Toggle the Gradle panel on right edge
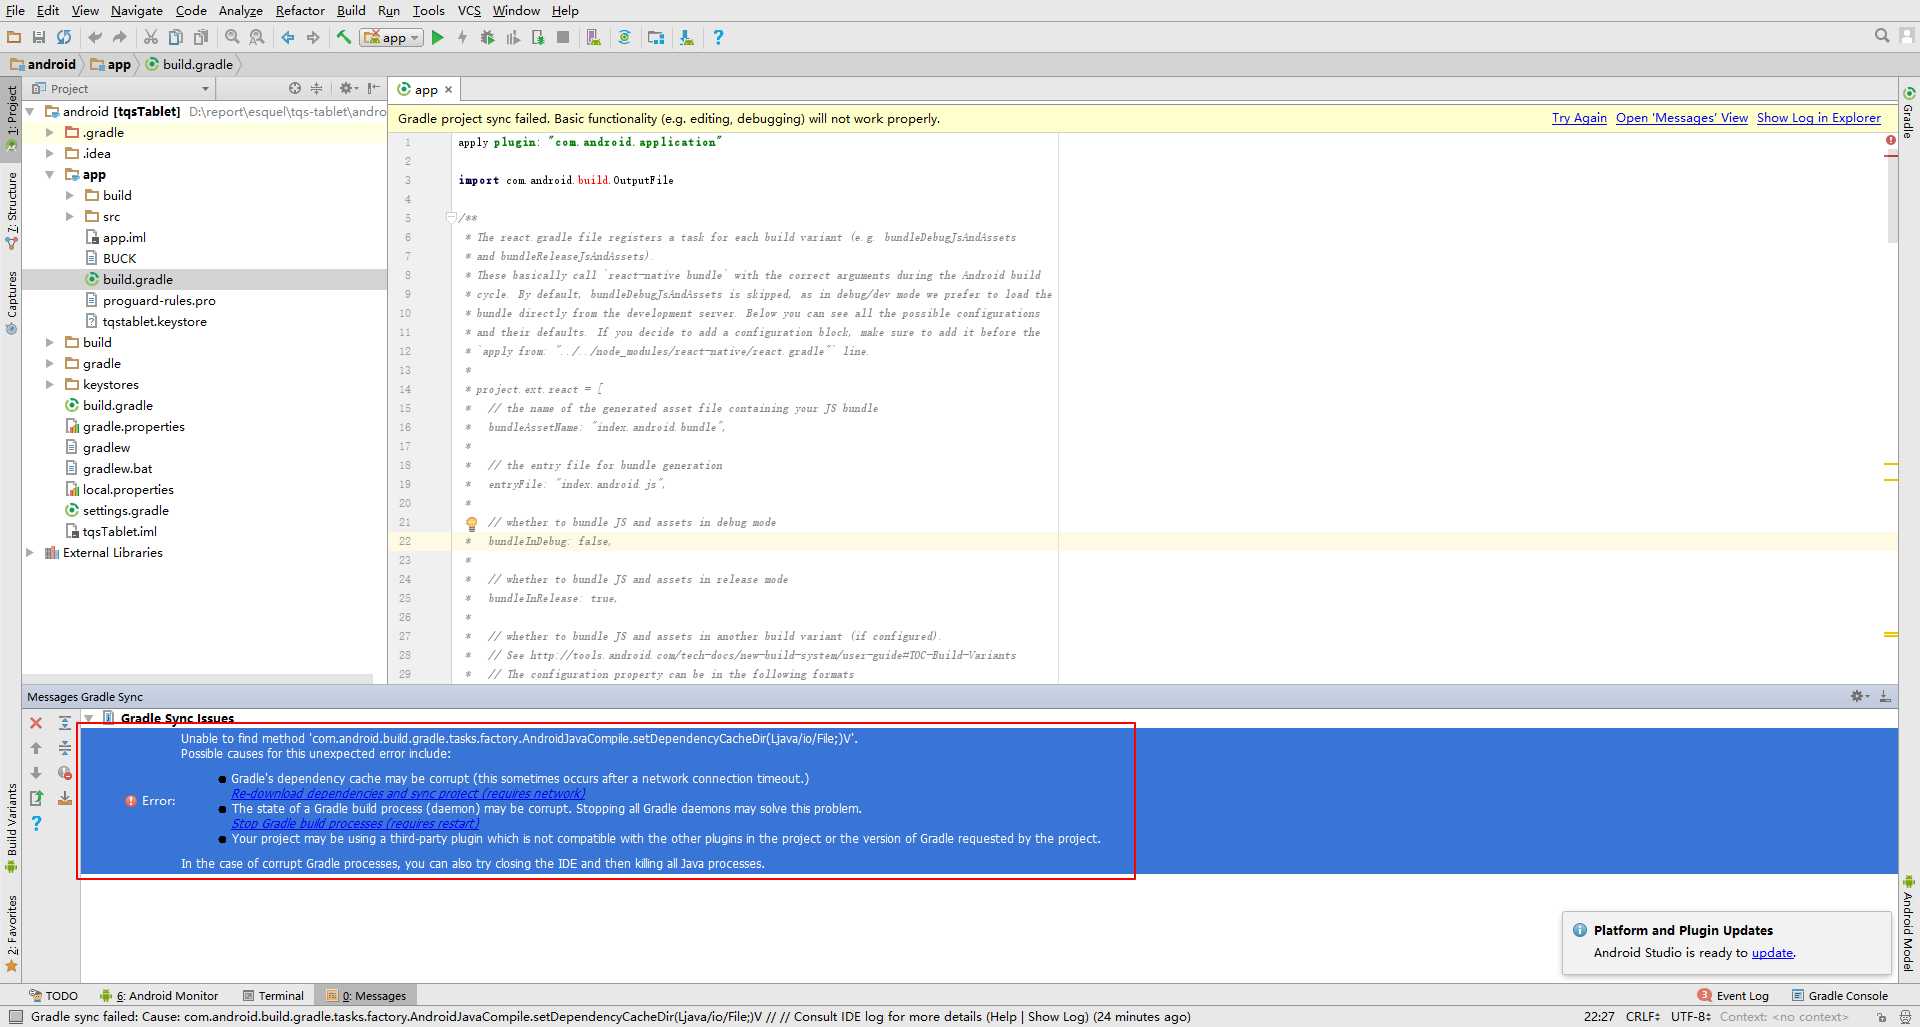This screenshot has width=1920, height=1027. [x=1909, y=113]
